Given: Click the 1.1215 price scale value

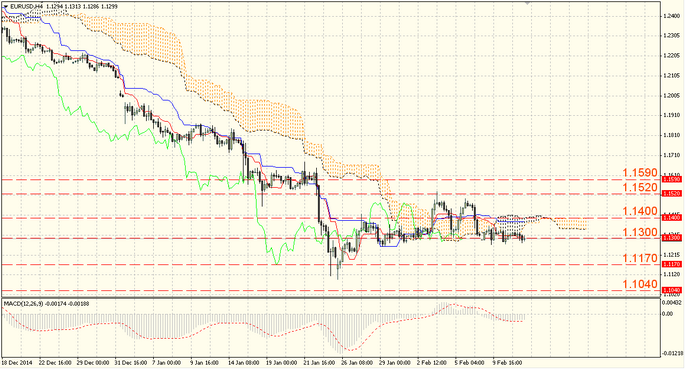Looking at the screenshot, I should click(x=672, y=255).
